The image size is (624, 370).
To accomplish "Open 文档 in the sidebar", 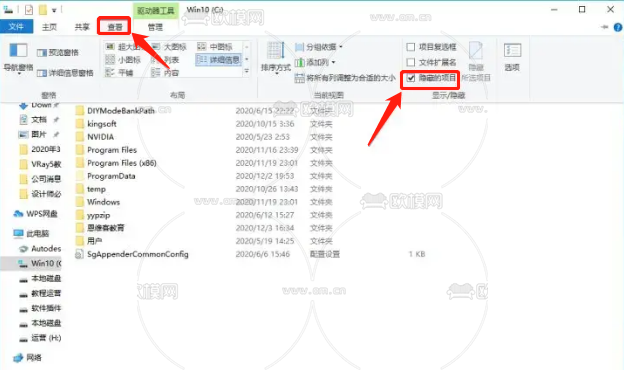I will tap(39, 119).
